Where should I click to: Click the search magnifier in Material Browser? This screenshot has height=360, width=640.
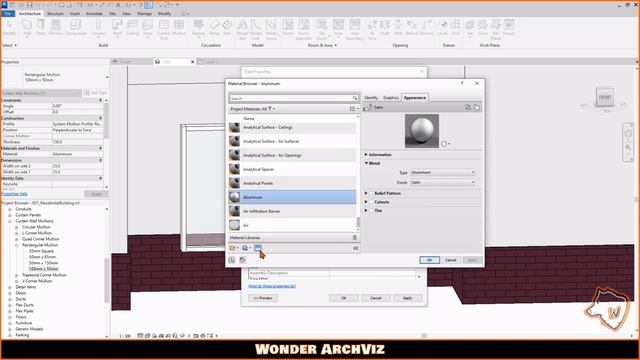(355, 98)
